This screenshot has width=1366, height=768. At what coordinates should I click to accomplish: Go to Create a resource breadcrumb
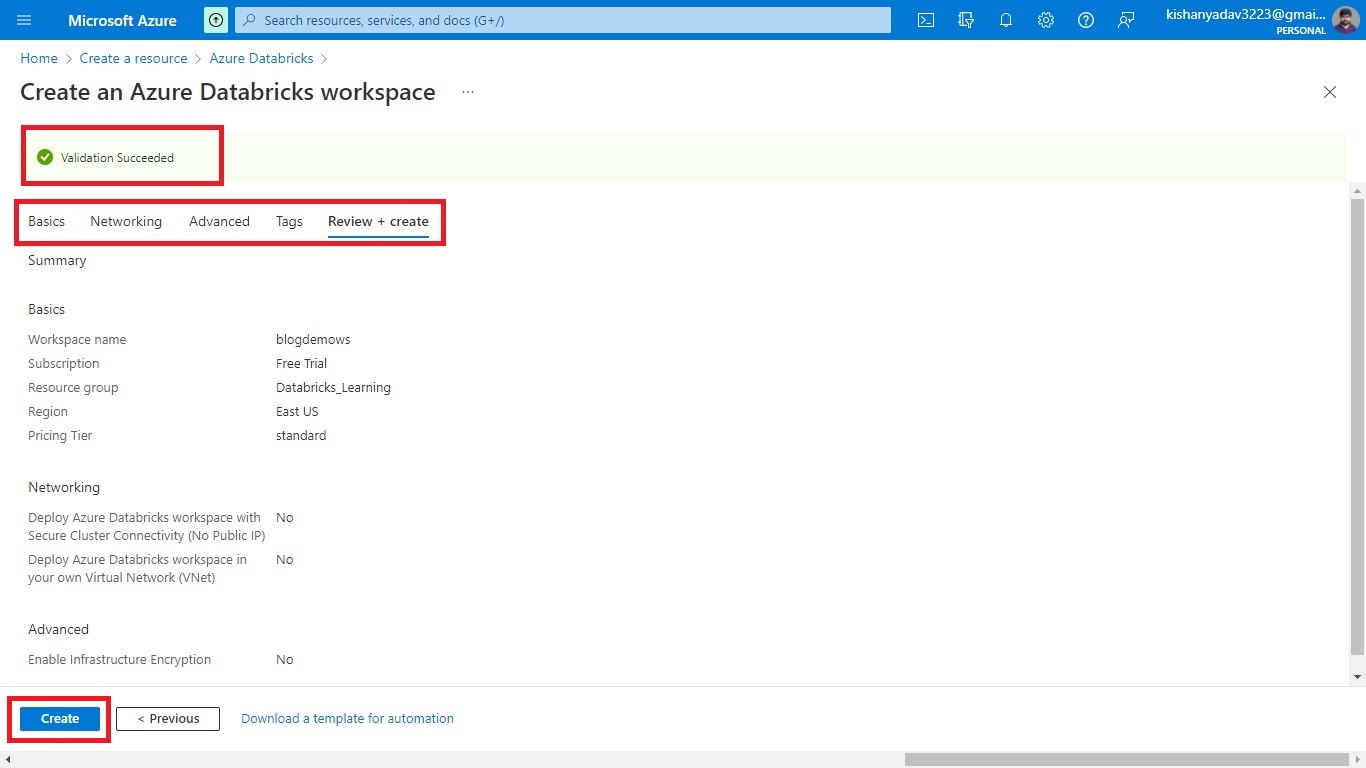click(134, 58)
